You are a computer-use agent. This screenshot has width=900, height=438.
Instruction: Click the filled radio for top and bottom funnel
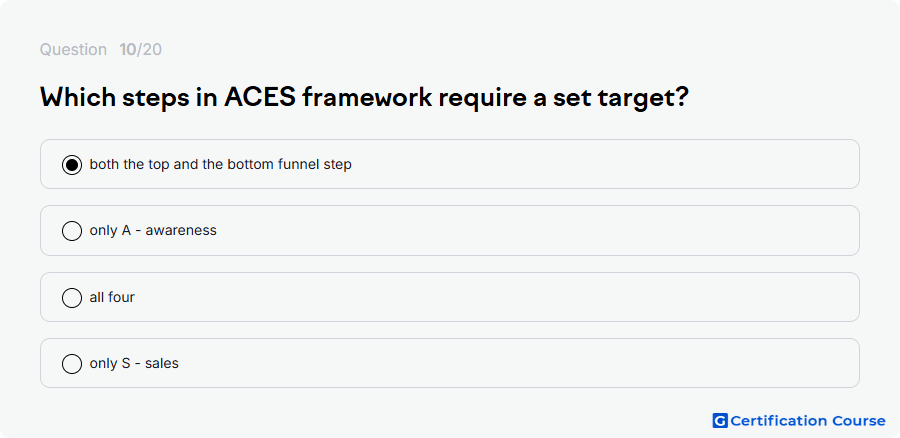tap(72, 165)
